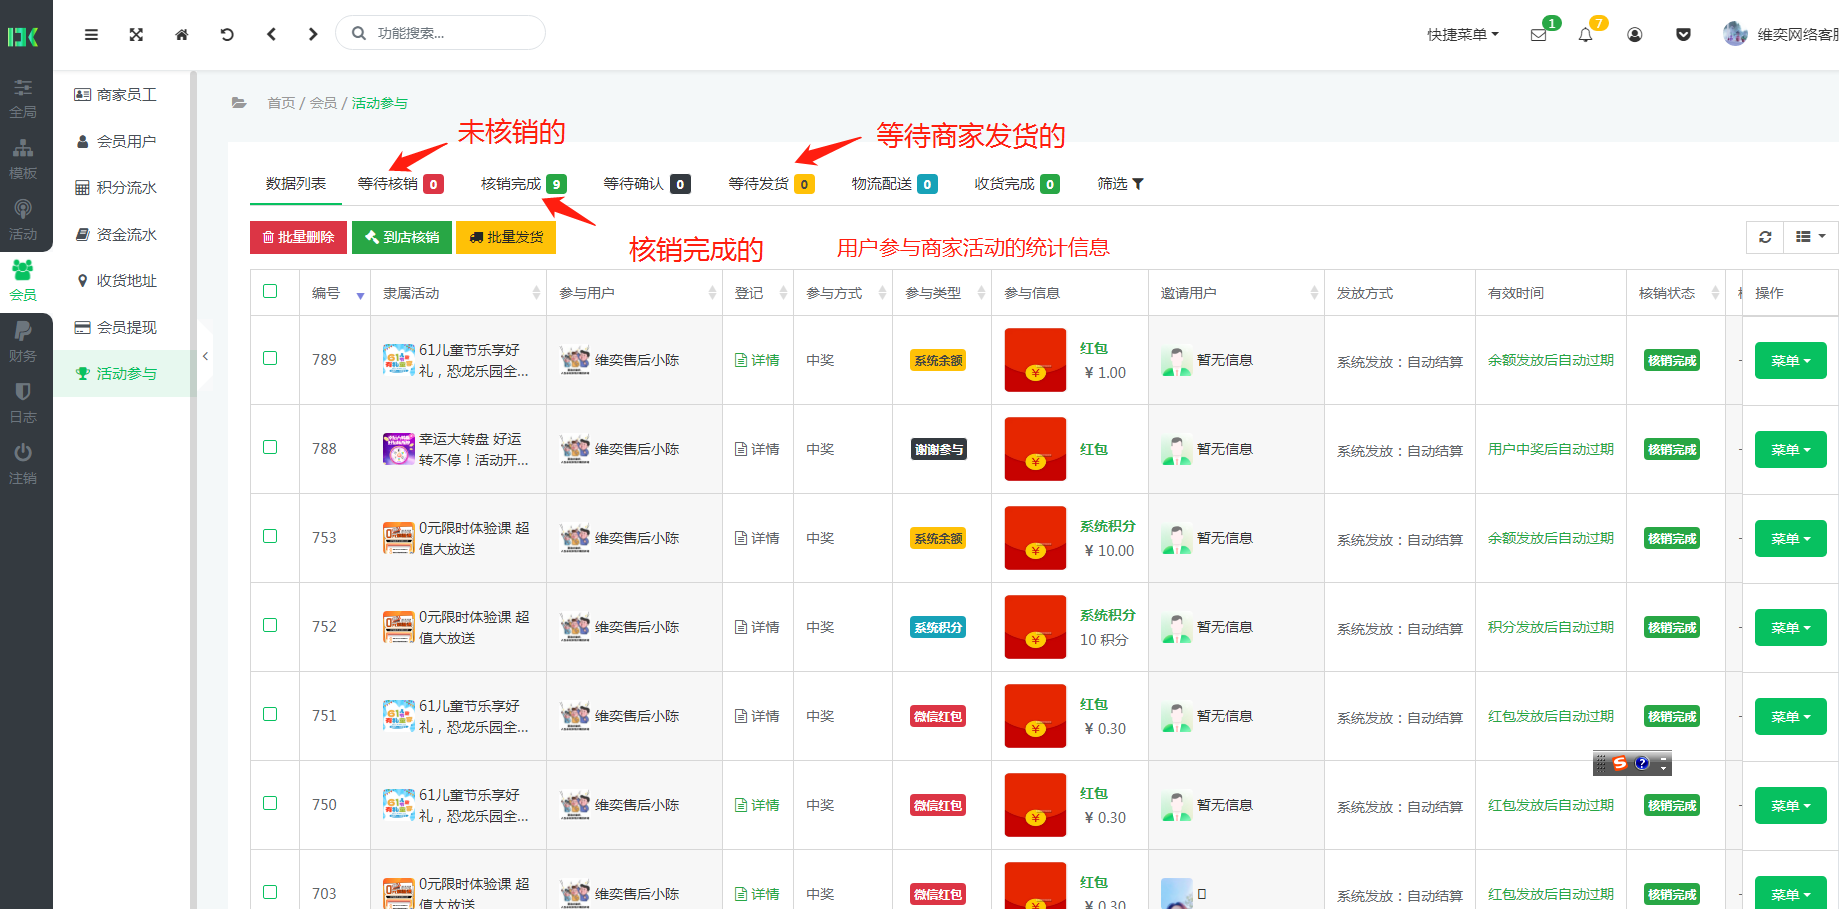Viewport: 1839px width, 909px height.
Task: Switch to 等待确认 tab
Action: (x=646, y=184)
